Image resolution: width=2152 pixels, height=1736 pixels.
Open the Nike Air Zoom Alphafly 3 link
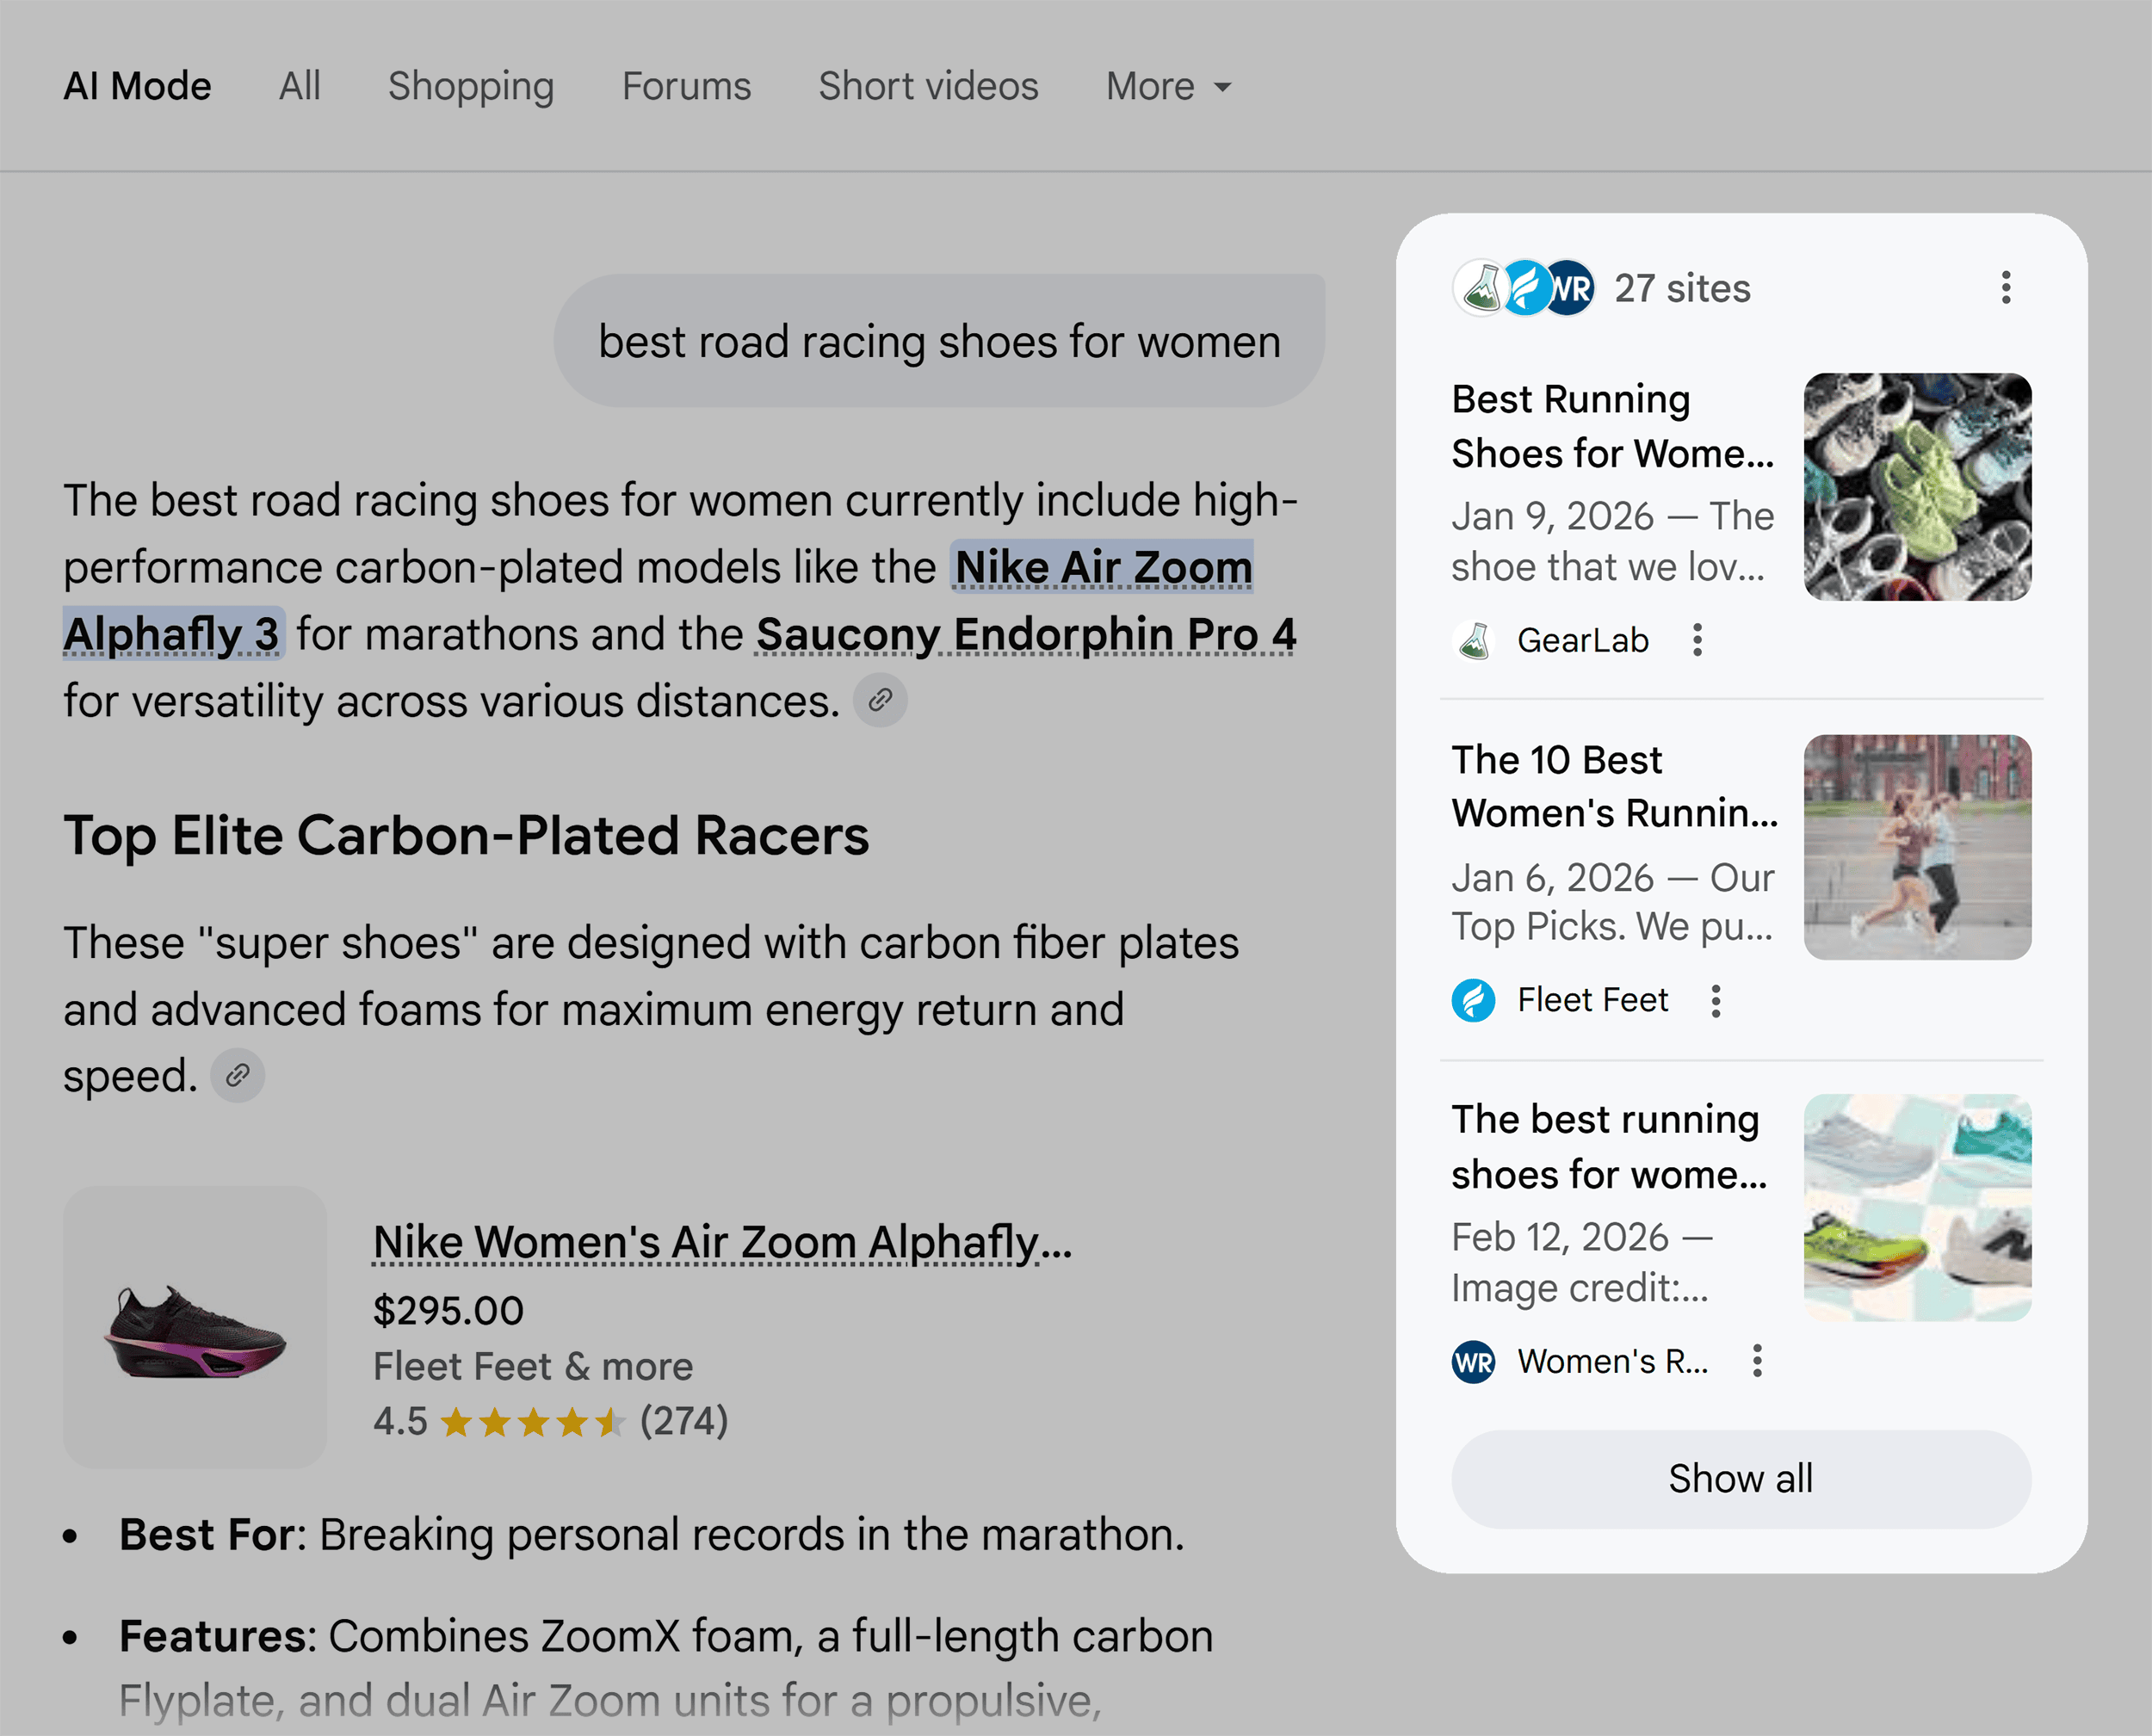(x=1100, y=567)
